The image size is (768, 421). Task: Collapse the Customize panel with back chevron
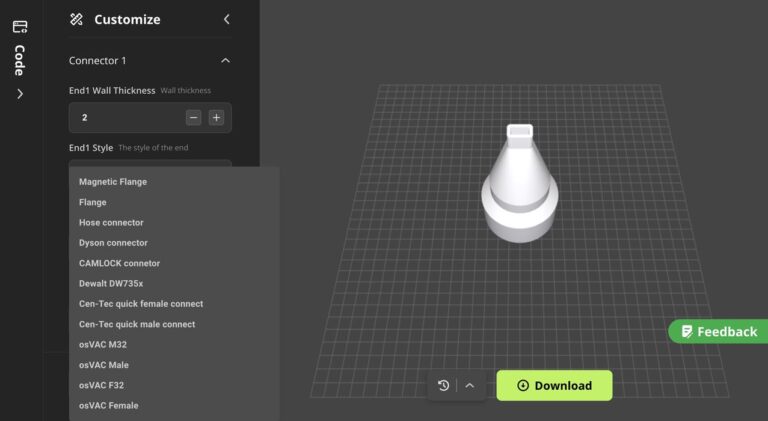(x=226, y=19)
